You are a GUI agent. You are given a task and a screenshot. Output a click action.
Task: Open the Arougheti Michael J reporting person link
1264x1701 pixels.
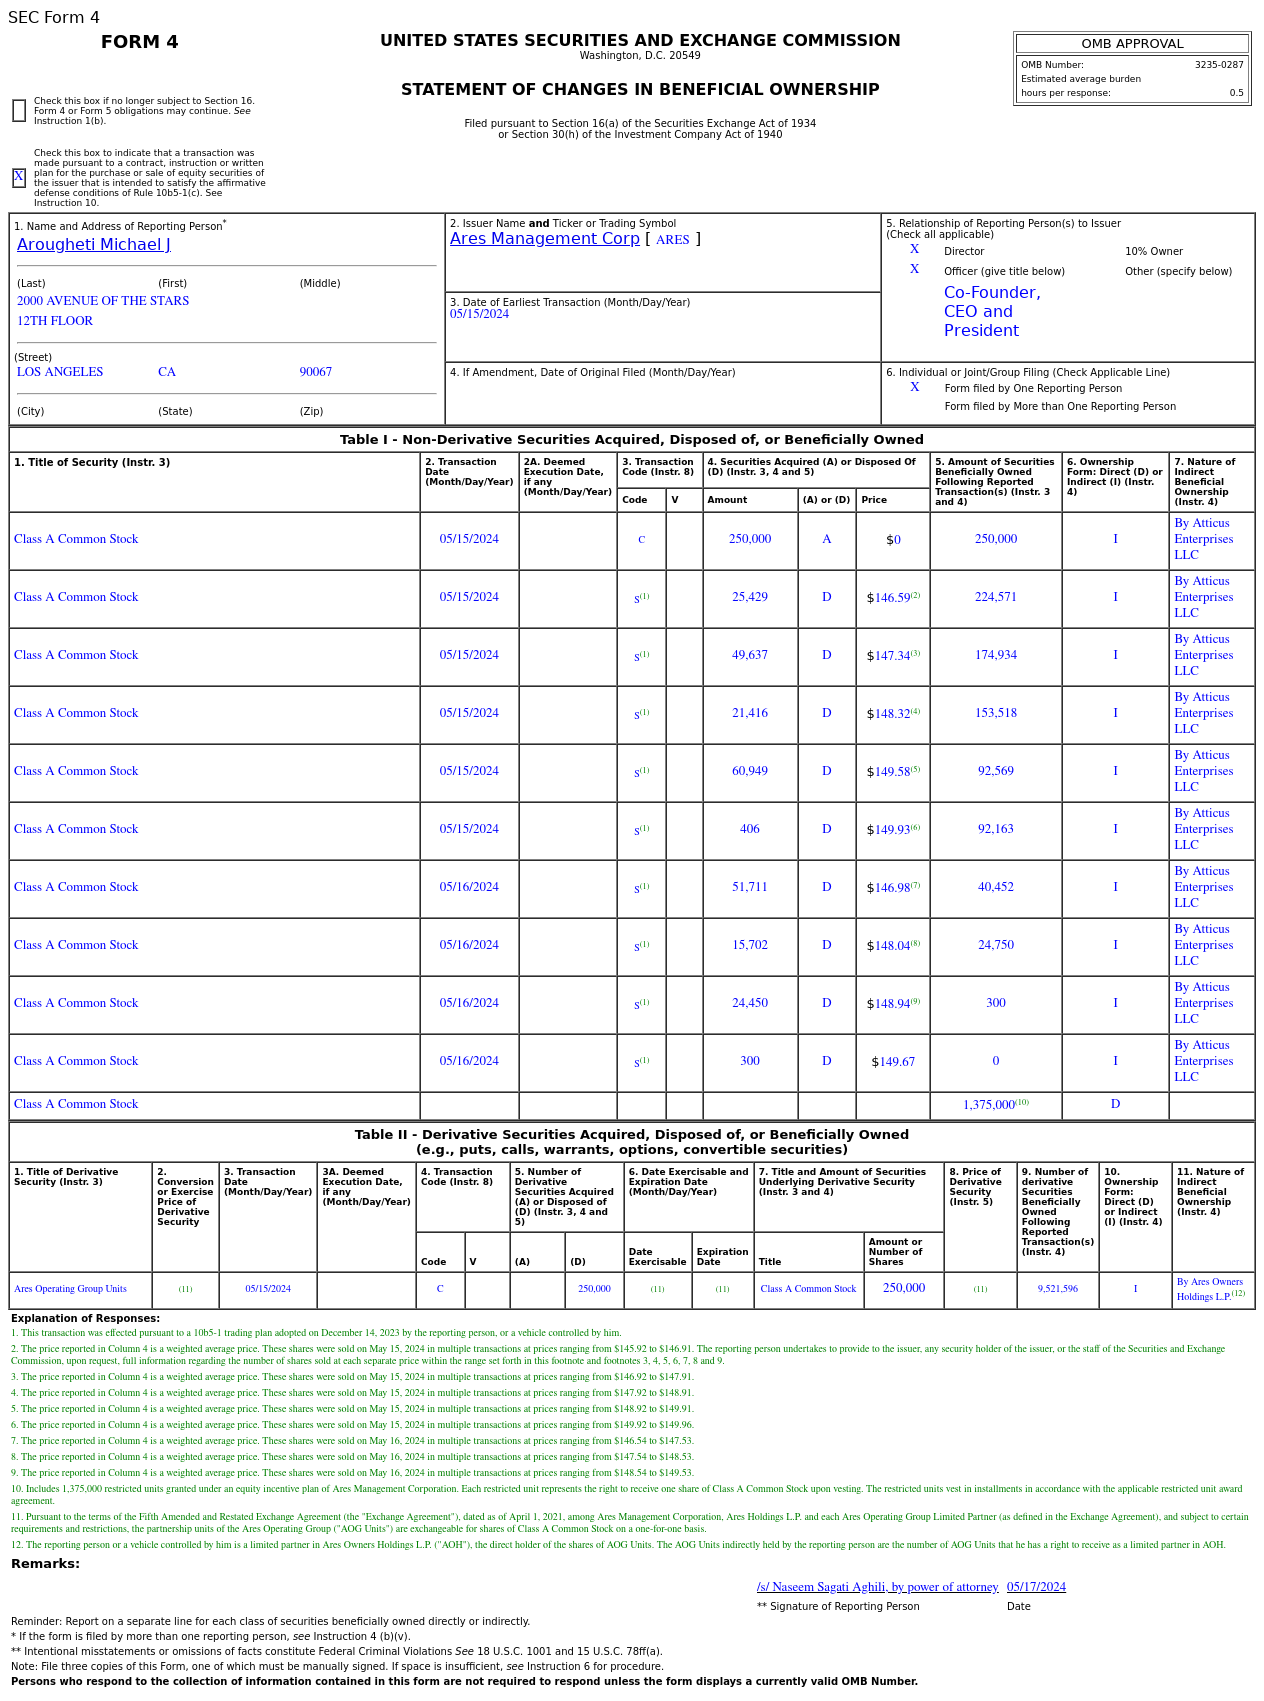(x=94, y=245)
